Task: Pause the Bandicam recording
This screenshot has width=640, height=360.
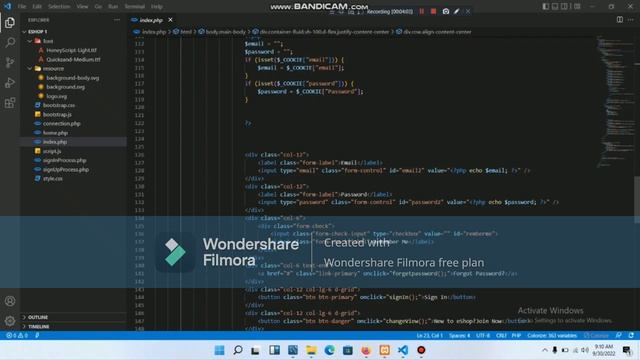Action: (422, 11)
